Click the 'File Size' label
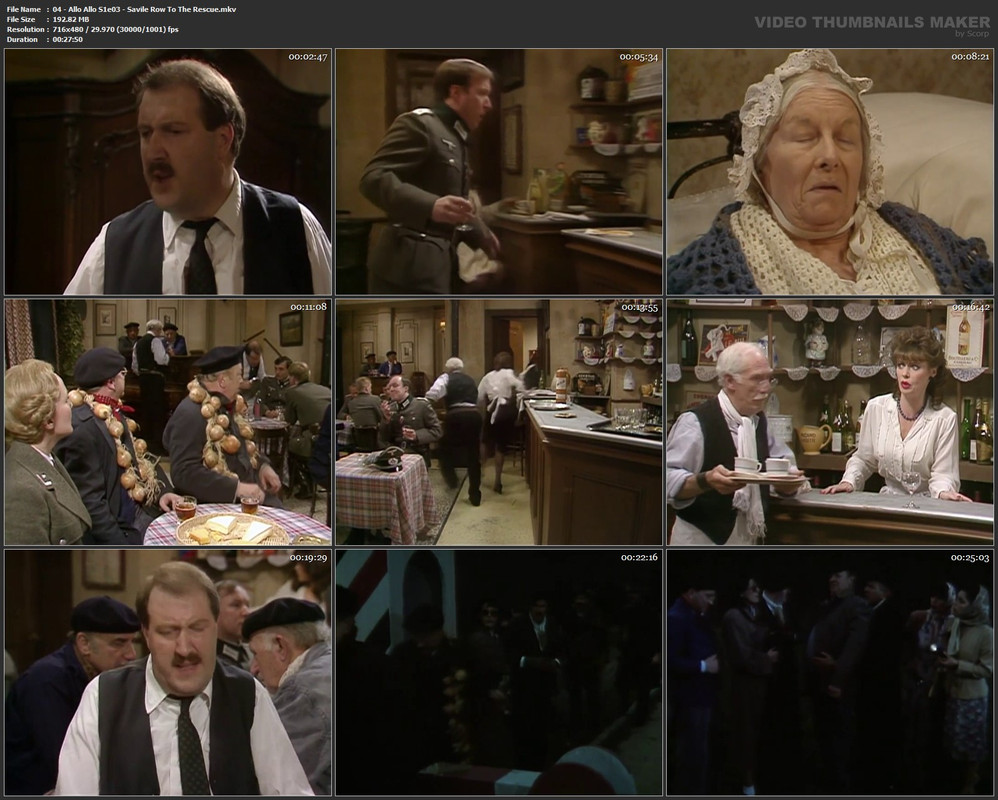Image resolution: width=998 pixels, height=800 pixels. point(21,20)
